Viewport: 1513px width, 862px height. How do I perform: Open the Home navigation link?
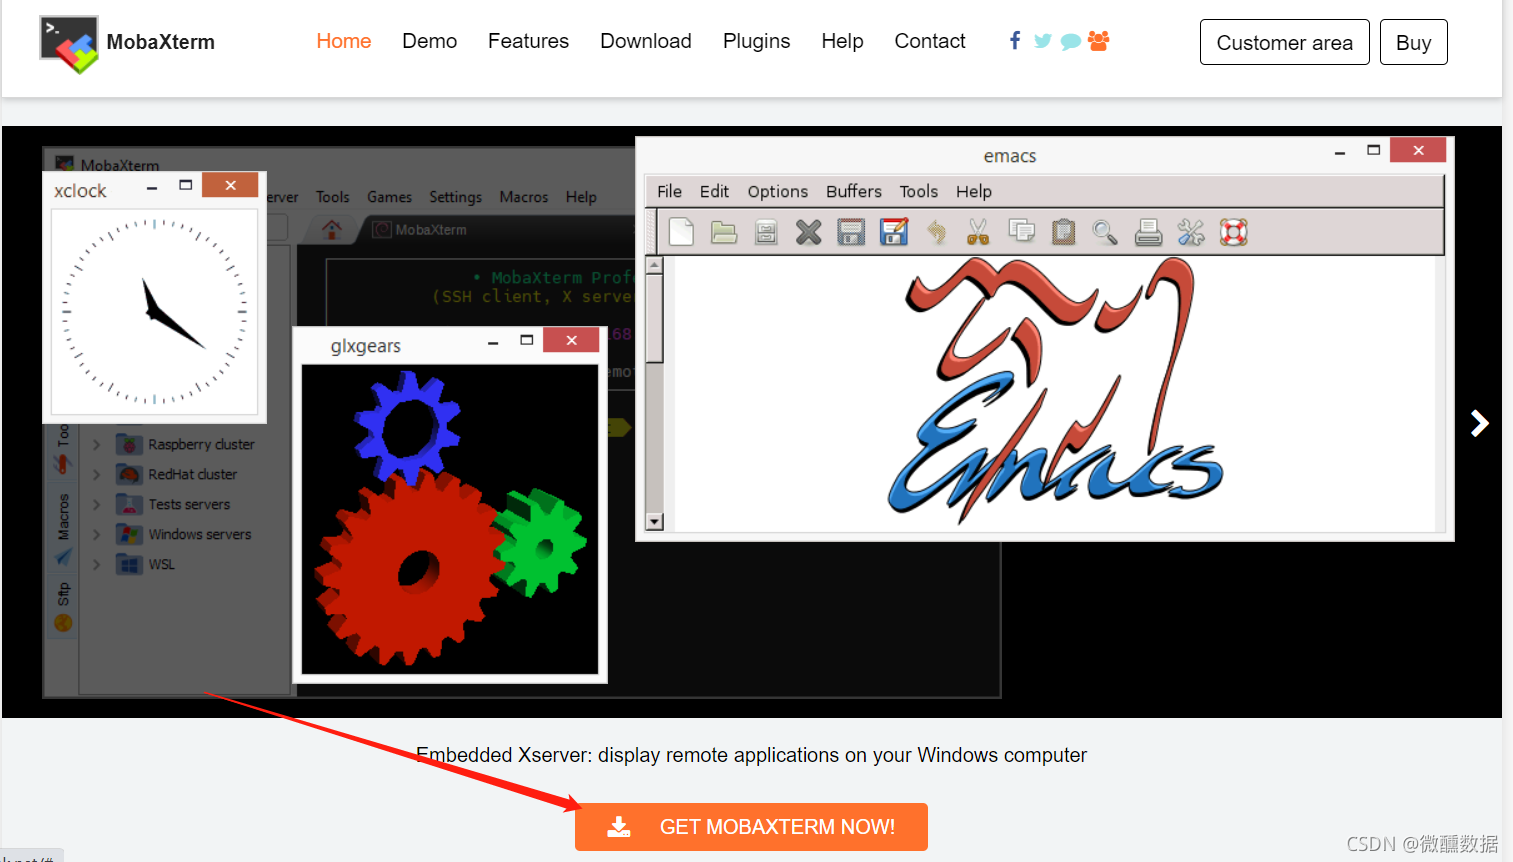click(x=344, y=41)
